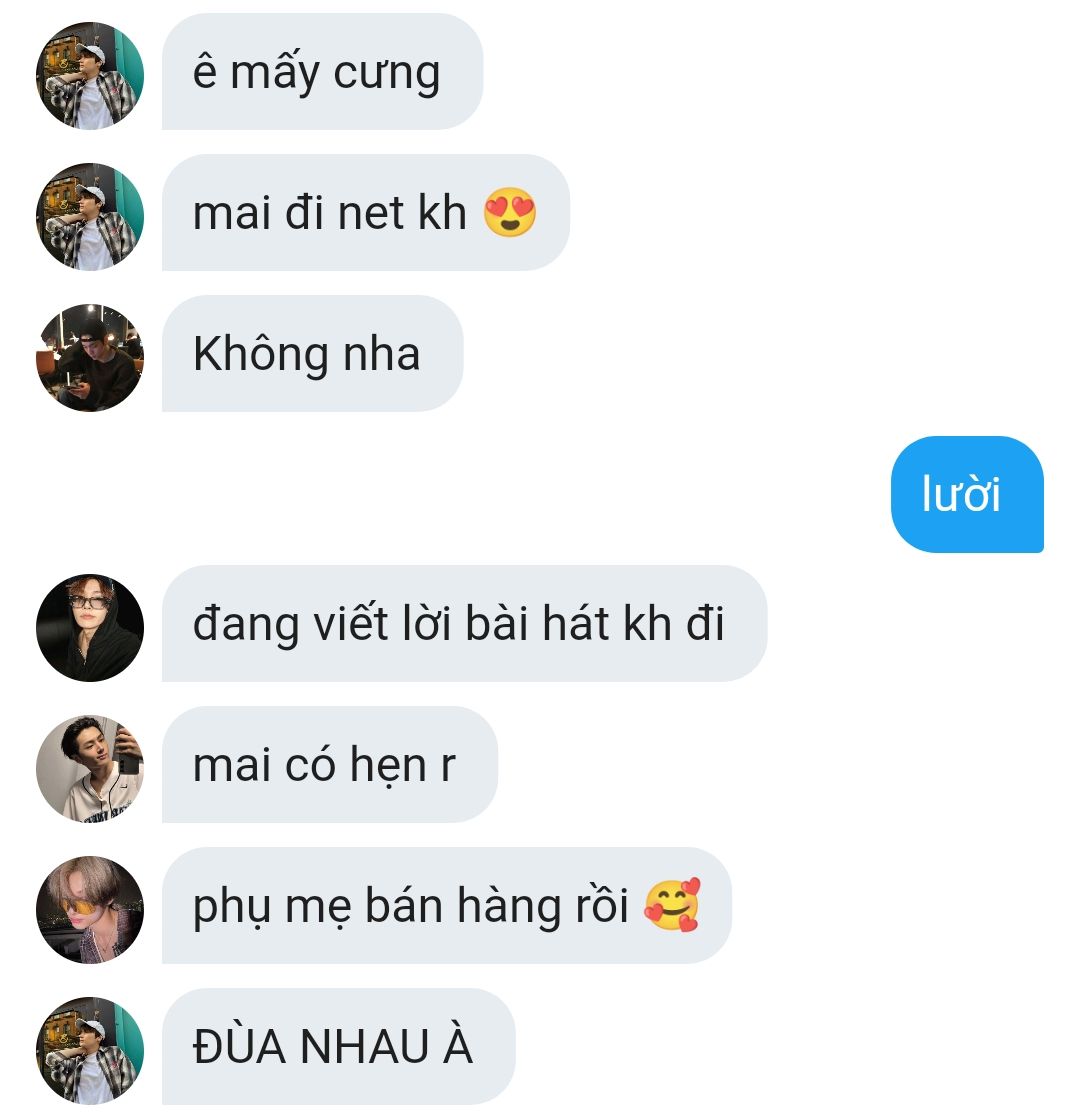The height and width of the screenshot is (1114, 1080).
Task: View profile of sender with glasses and black hoodie
Action: pyautogui.click(x=90, y=627)
